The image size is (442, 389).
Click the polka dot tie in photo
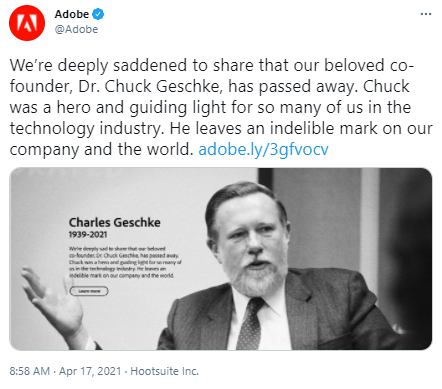tap(252, 323)
